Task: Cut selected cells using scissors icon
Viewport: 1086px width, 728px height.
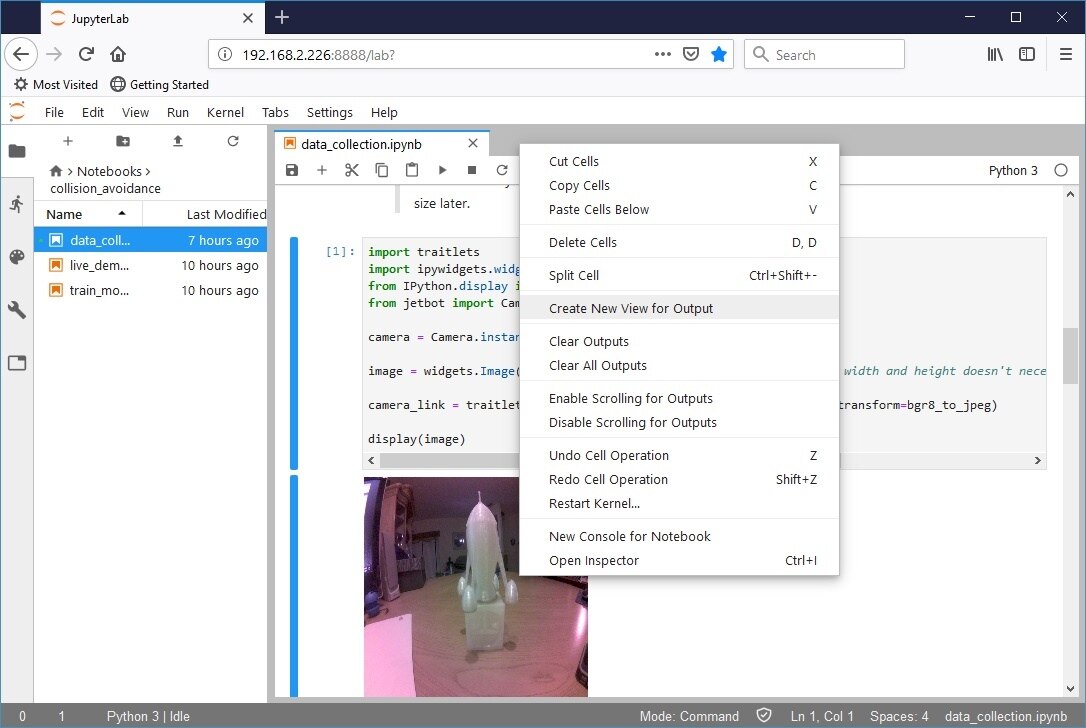Action: 352,171
